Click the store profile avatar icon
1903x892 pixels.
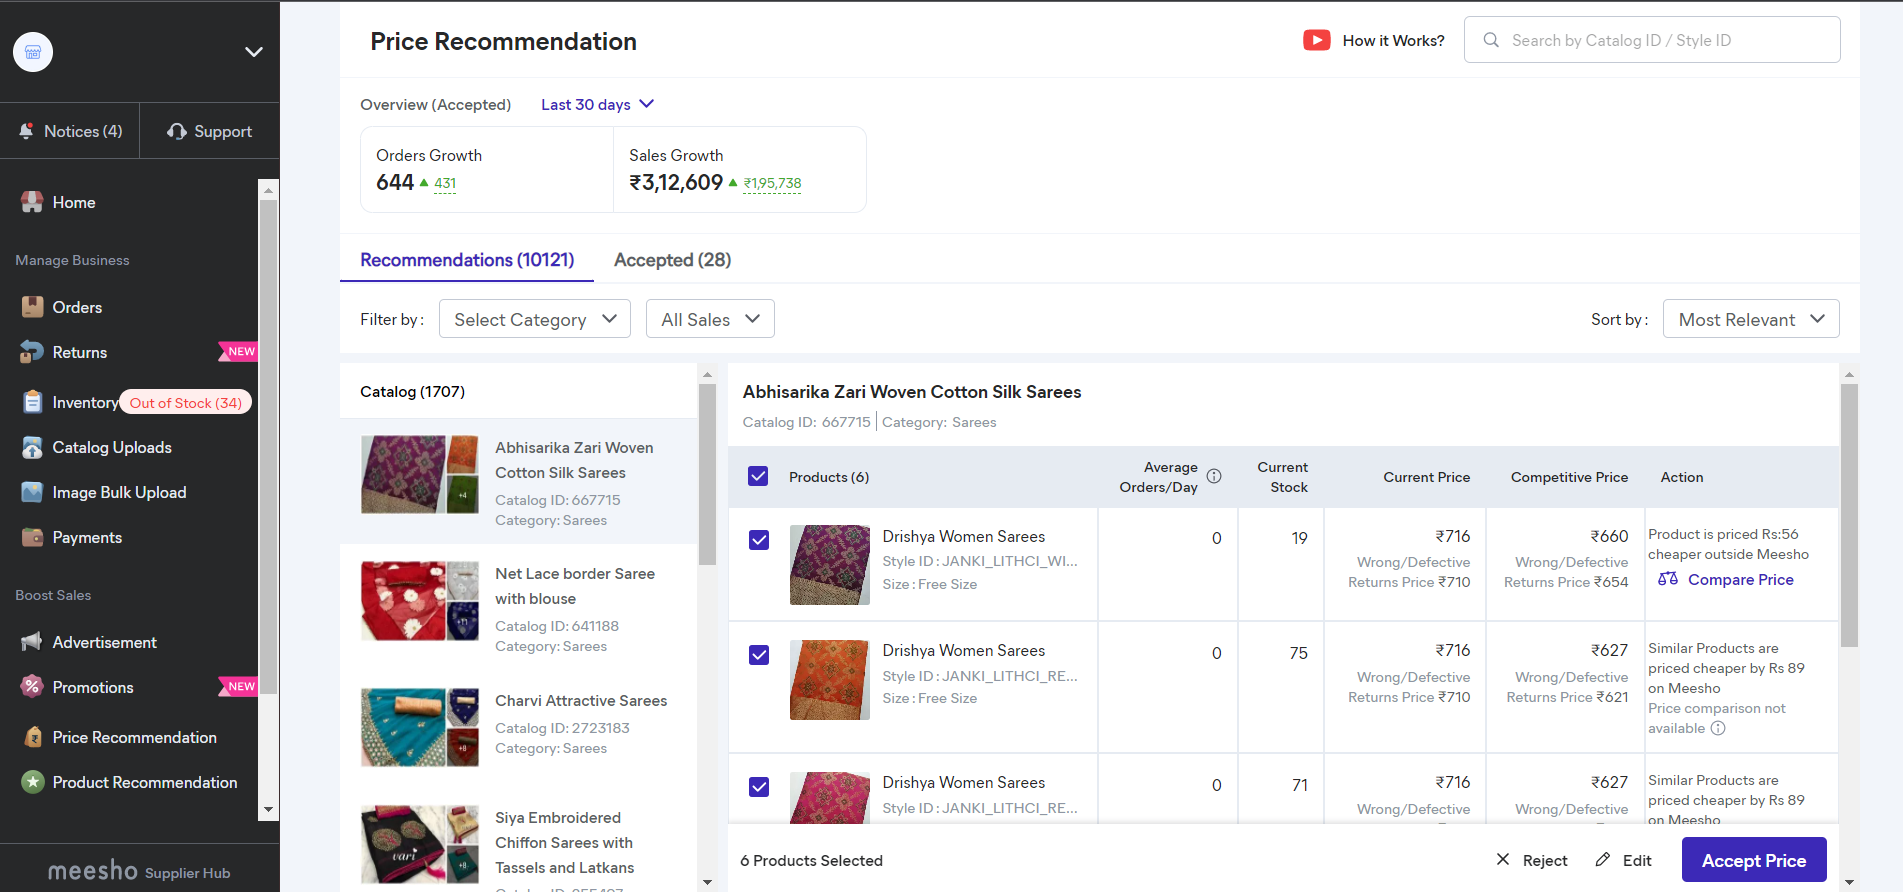(33, 52)
